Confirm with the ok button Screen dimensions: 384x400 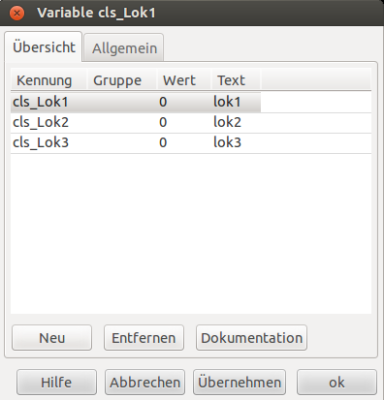click(x=337, y=382)
